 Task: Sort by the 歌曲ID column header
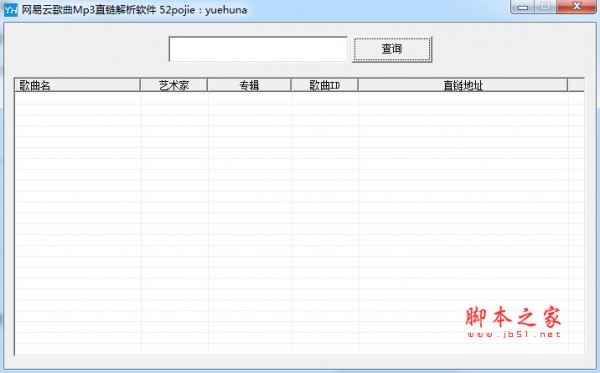point(325,85)
